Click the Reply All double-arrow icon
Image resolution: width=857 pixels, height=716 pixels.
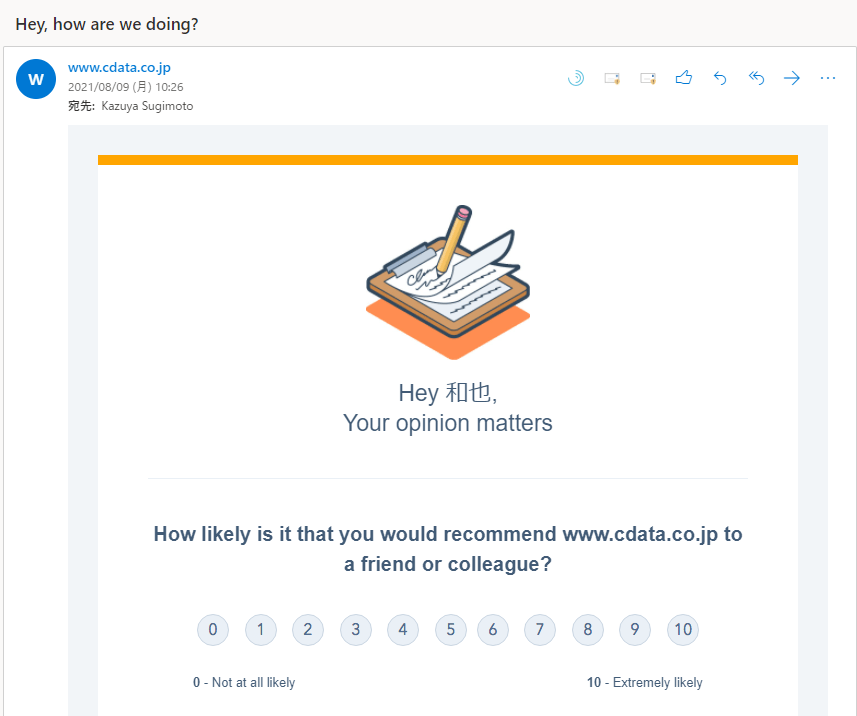point(756,78)
